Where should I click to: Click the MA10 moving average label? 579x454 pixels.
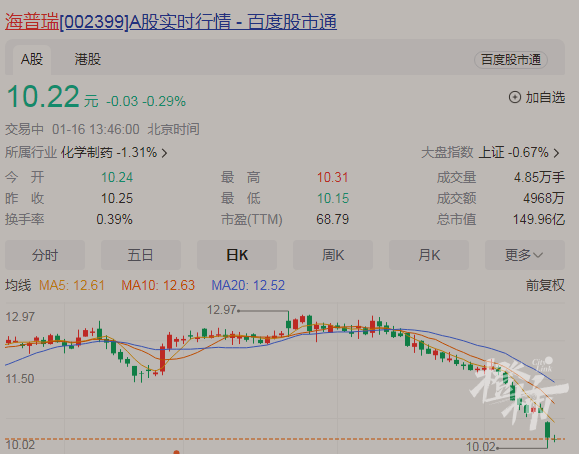158,285
